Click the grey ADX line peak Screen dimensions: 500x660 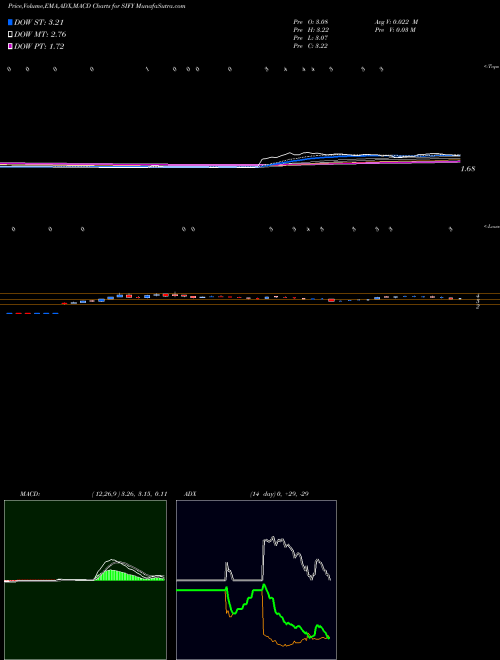tap(273, 538)
